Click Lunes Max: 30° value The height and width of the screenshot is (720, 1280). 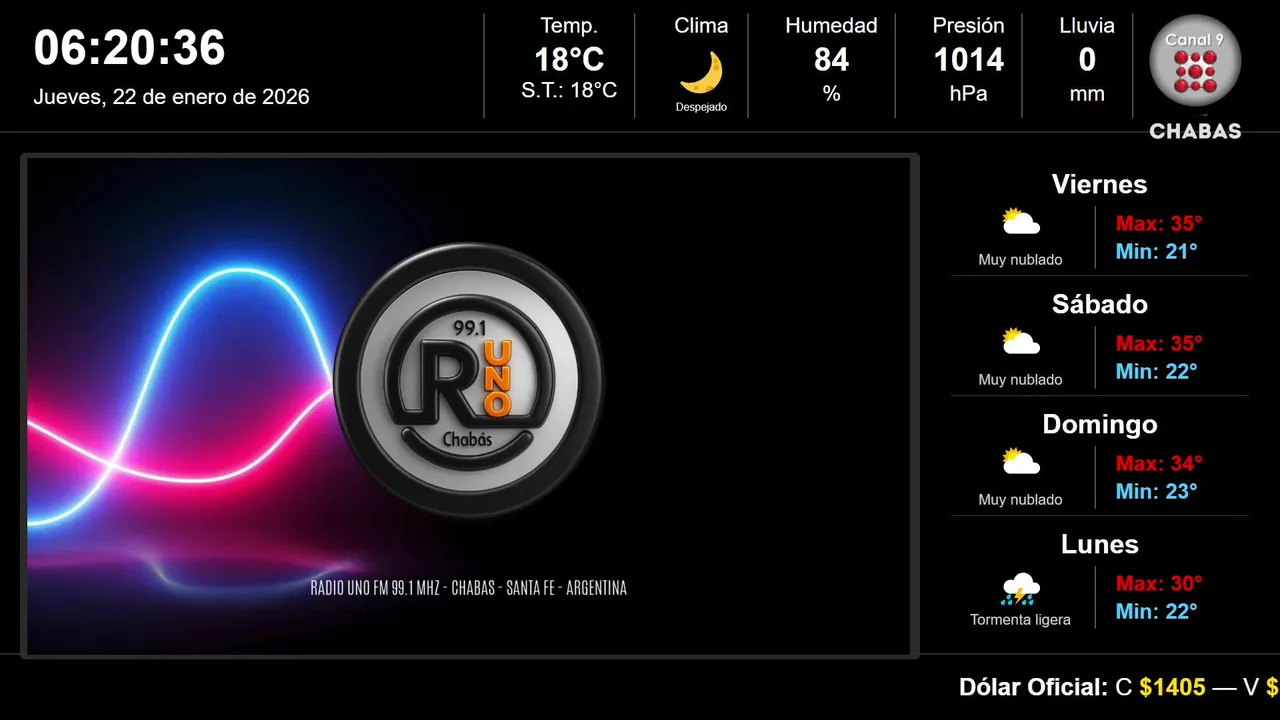tap(1159, 583)
